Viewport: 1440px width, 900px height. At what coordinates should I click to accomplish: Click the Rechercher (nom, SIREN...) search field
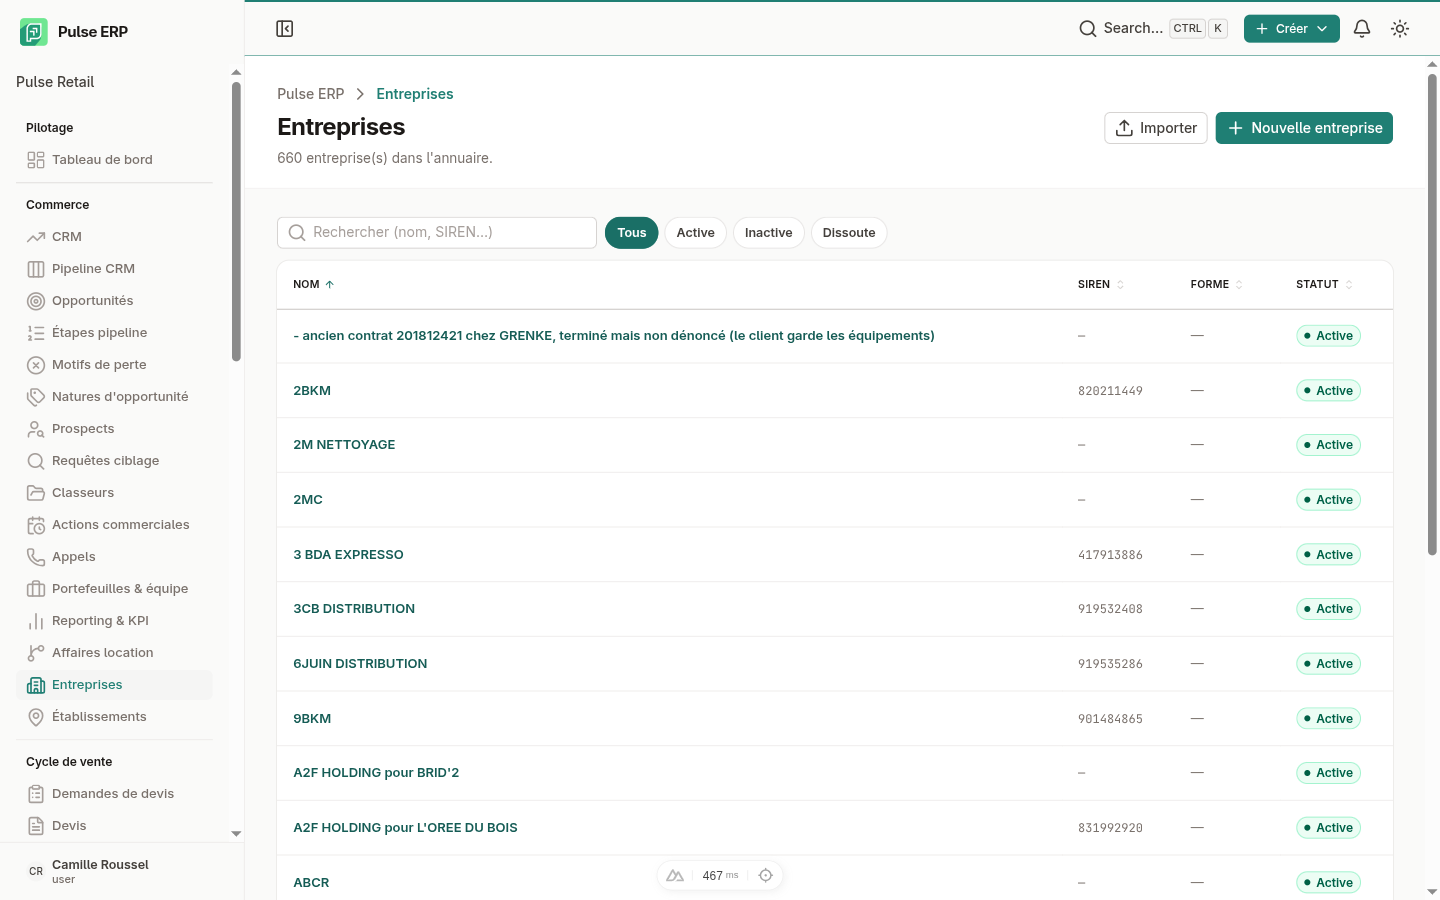[437, 233]
